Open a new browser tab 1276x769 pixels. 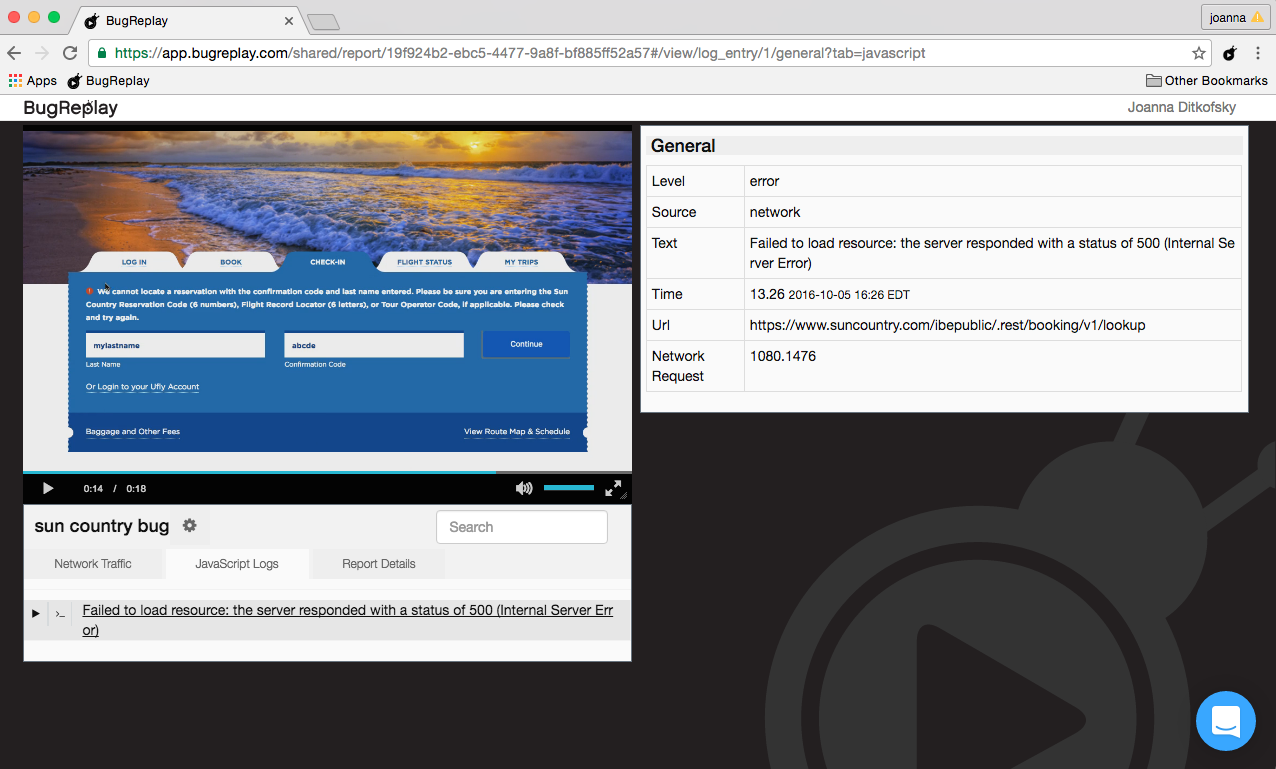pos(323,21)
